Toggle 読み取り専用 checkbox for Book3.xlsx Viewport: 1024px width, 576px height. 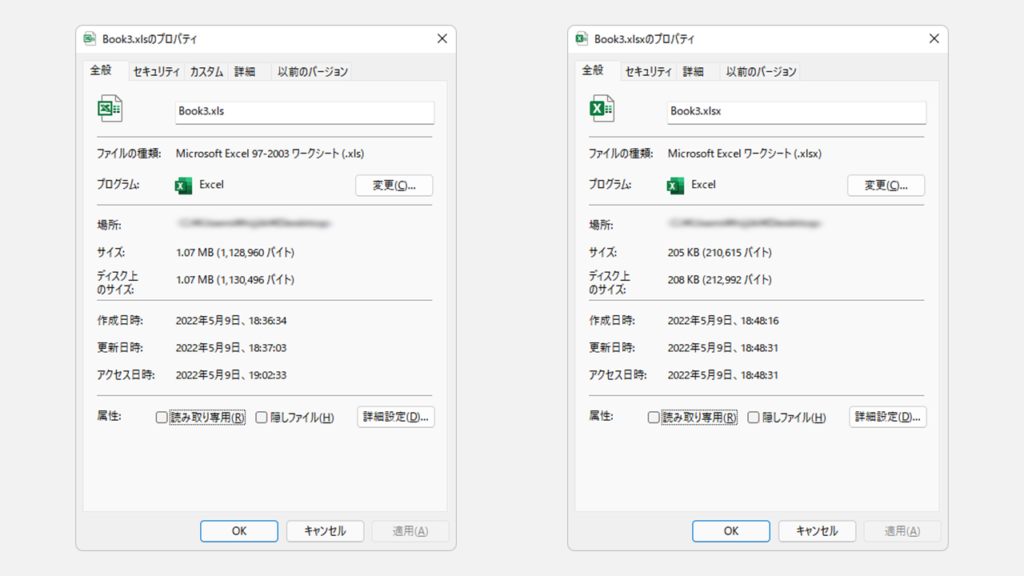pyautogui.click(x=654, y=418)
